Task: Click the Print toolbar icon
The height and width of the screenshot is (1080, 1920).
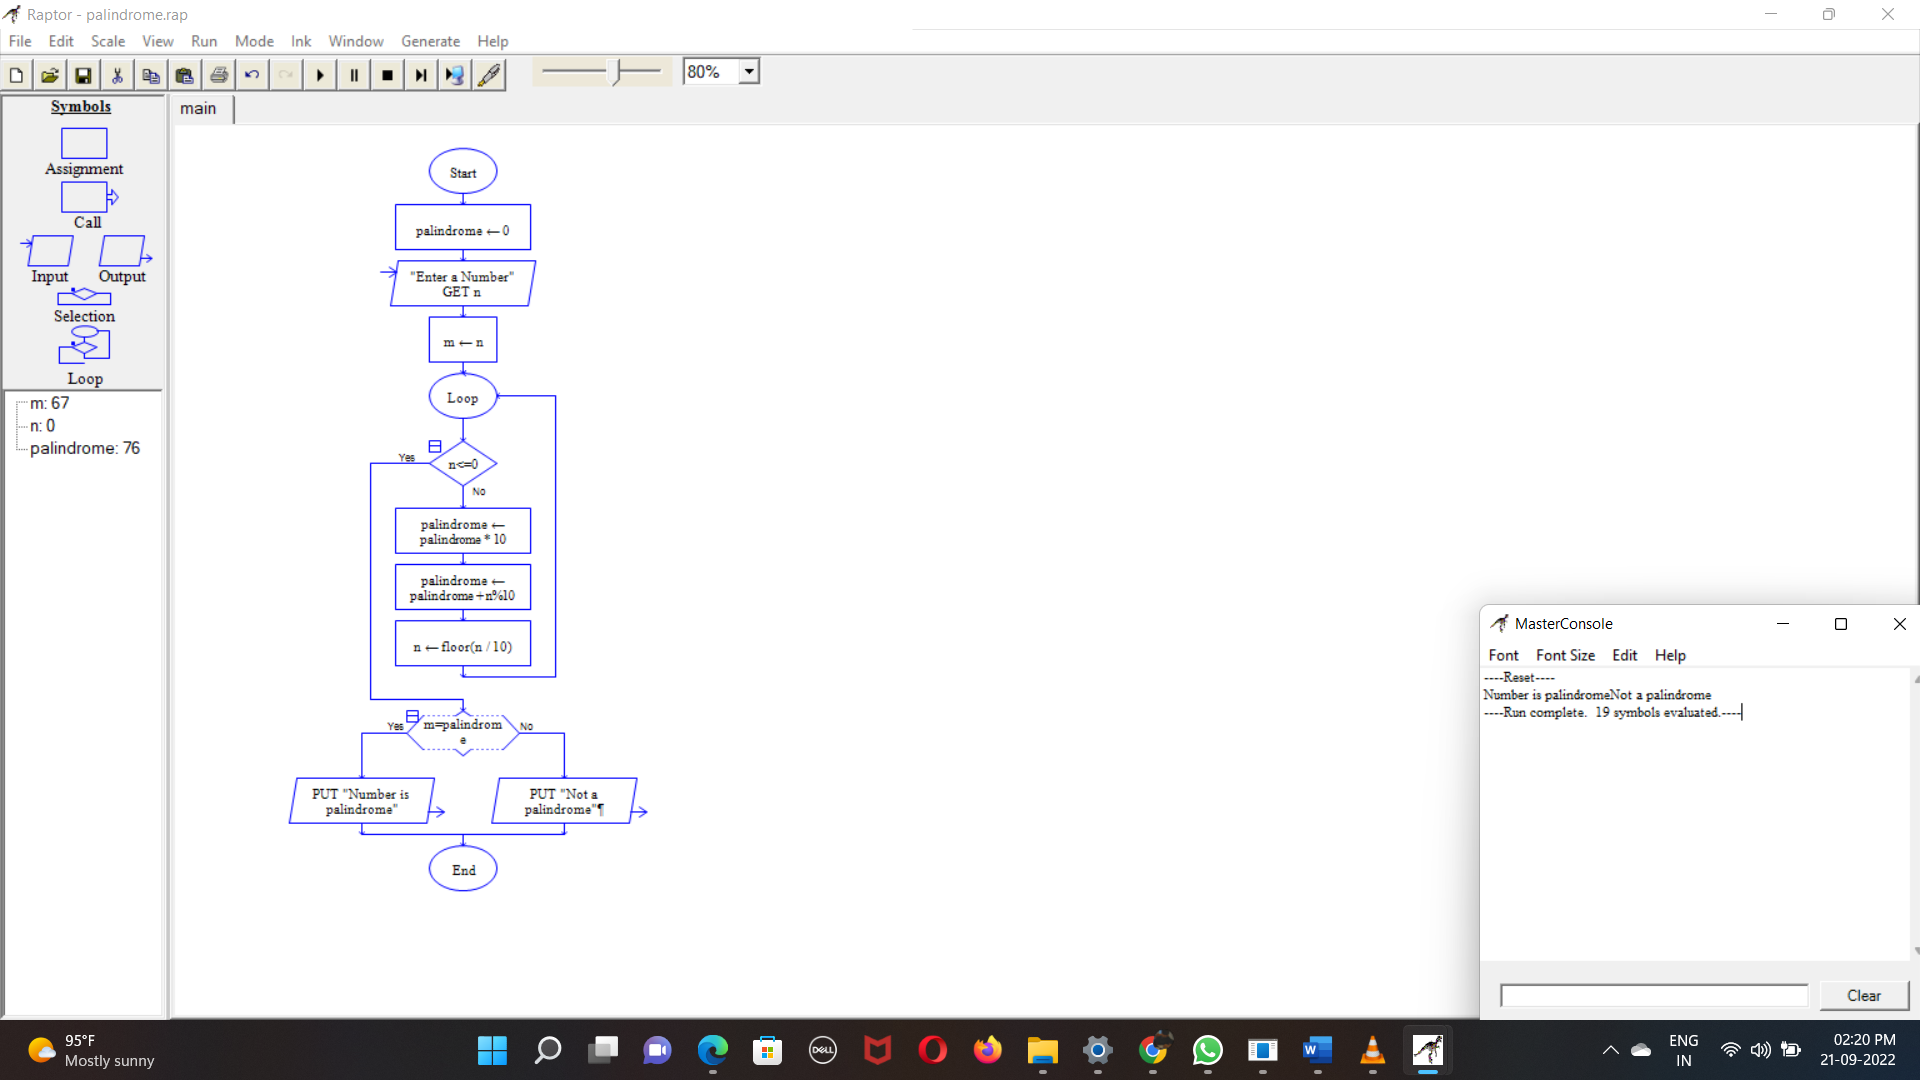Action: coord(219,75)
